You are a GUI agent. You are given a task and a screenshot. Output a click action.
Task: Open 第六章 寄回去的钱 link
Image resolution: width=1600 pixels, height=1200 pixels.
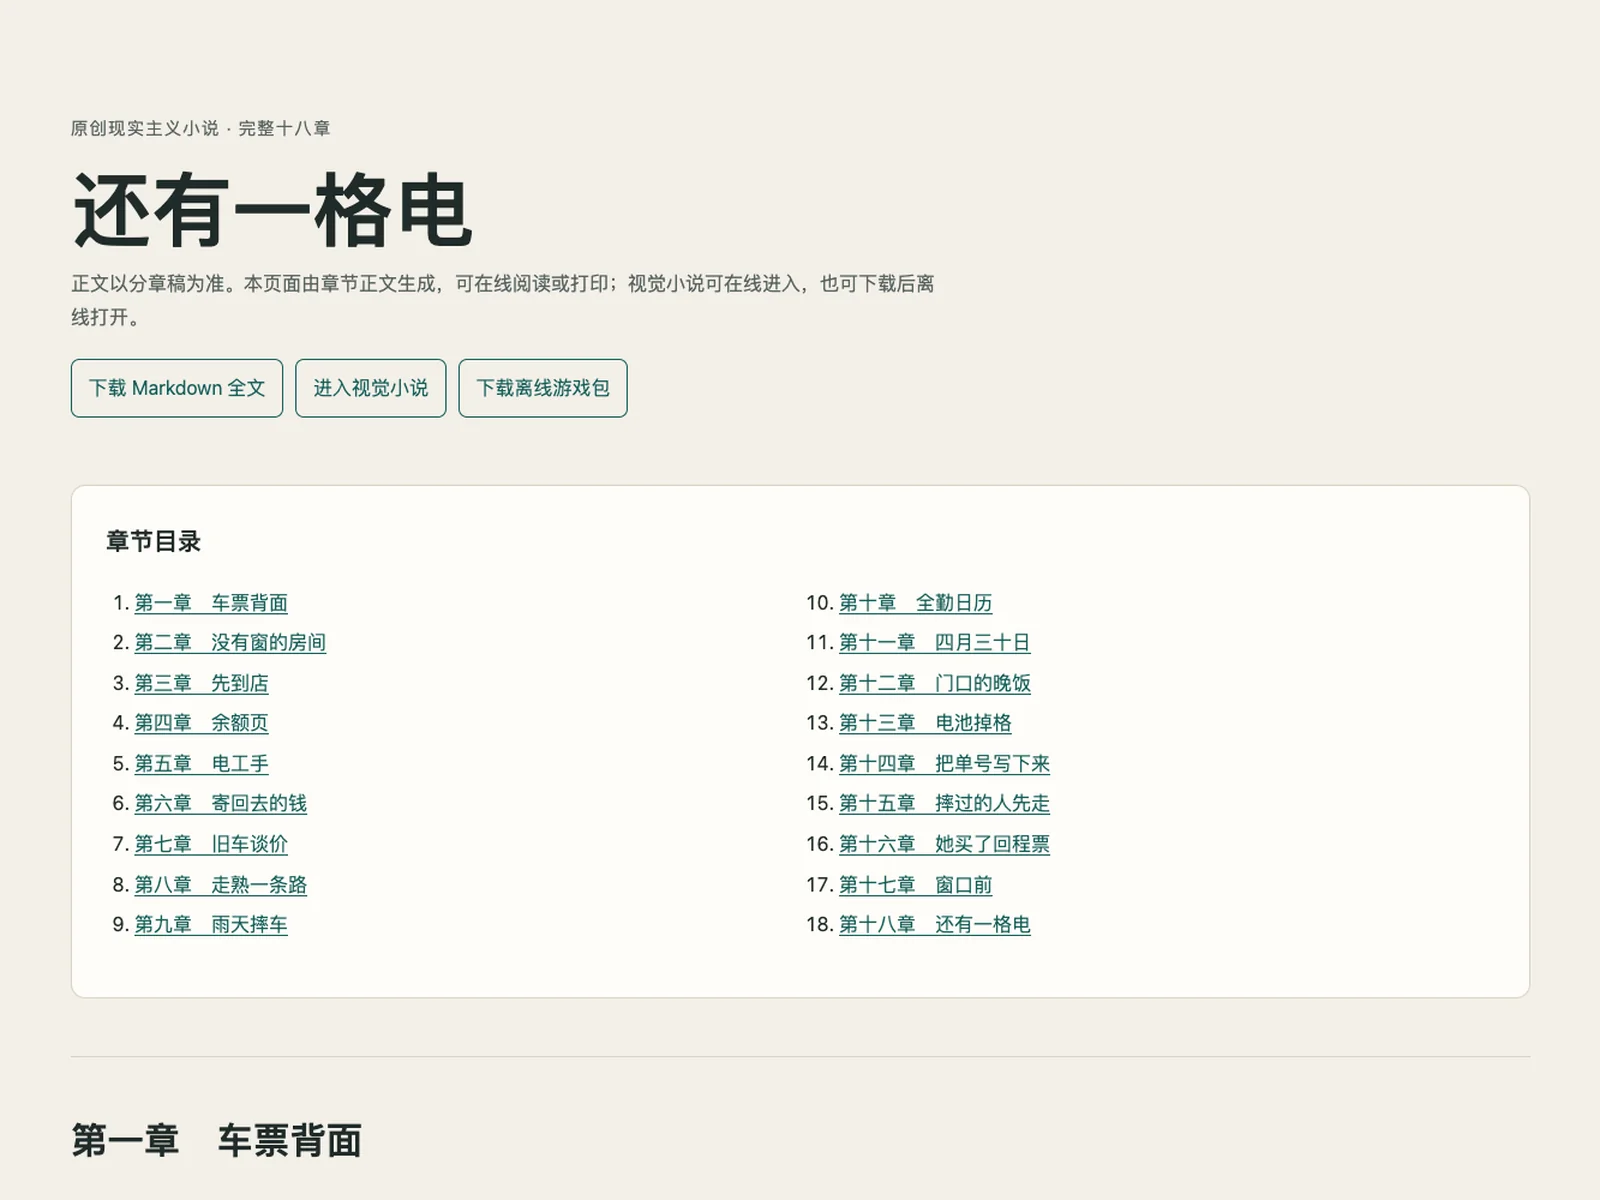221,803
